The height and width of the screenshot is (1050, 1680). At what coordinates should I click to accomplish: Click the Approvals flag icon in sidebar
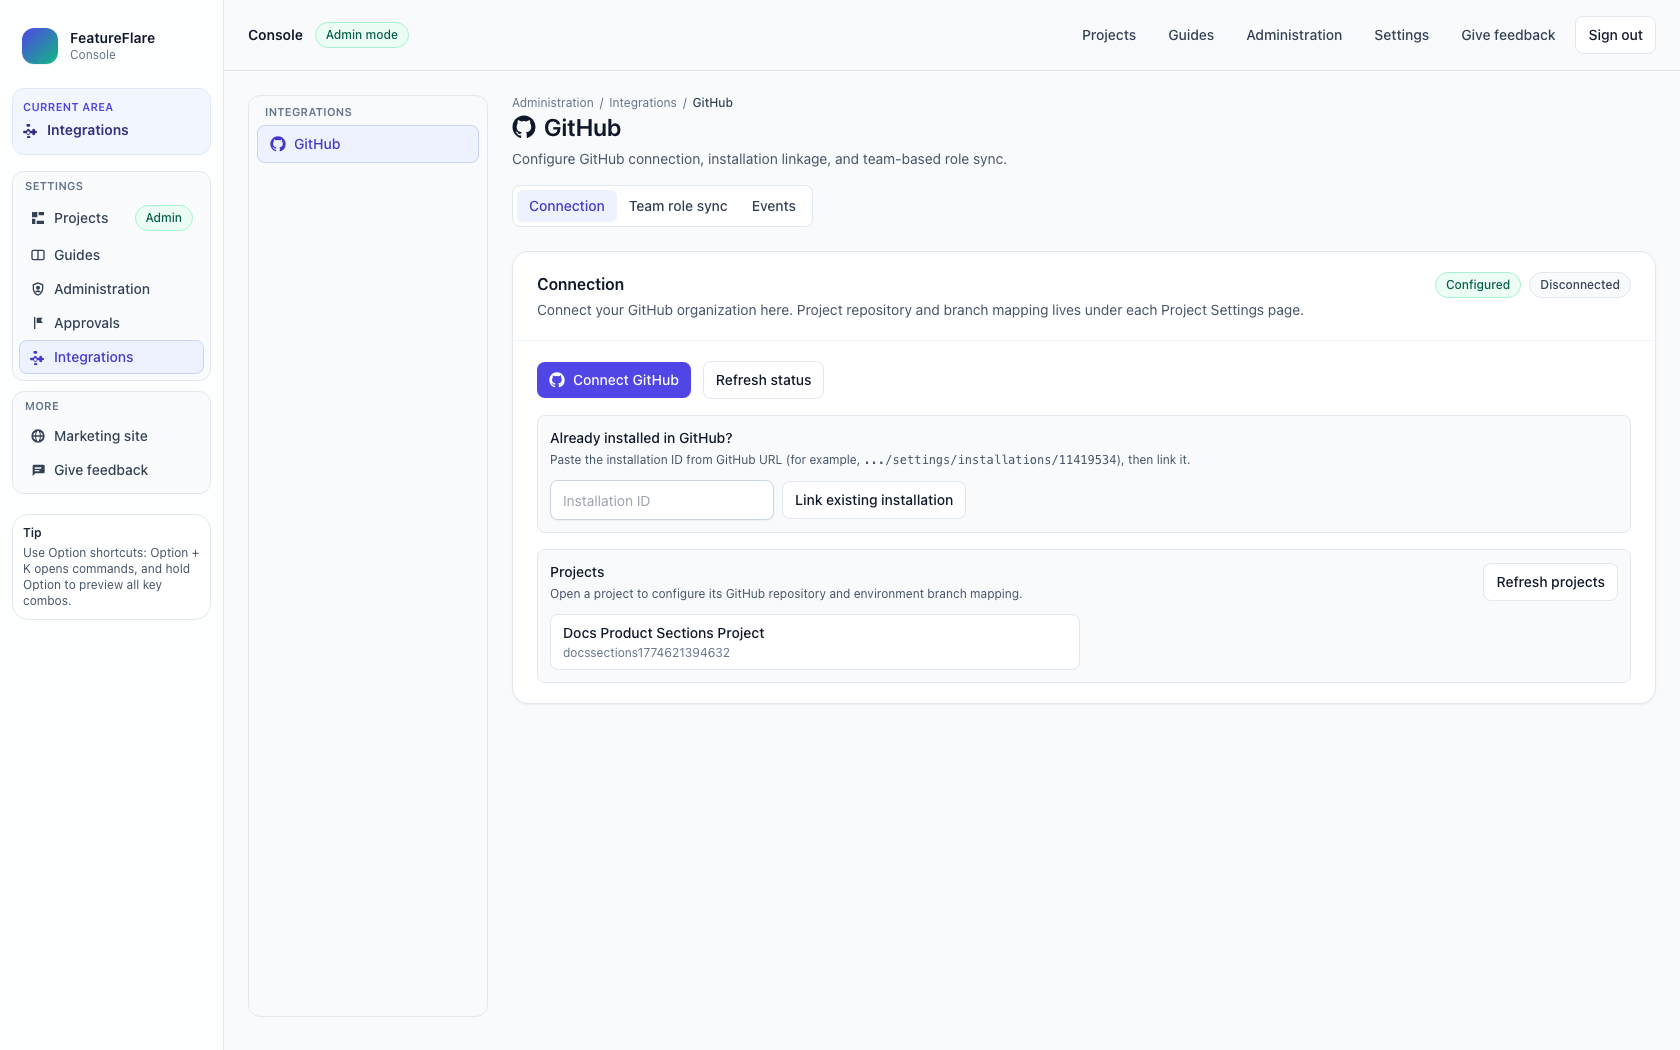[x=38, y=323]
